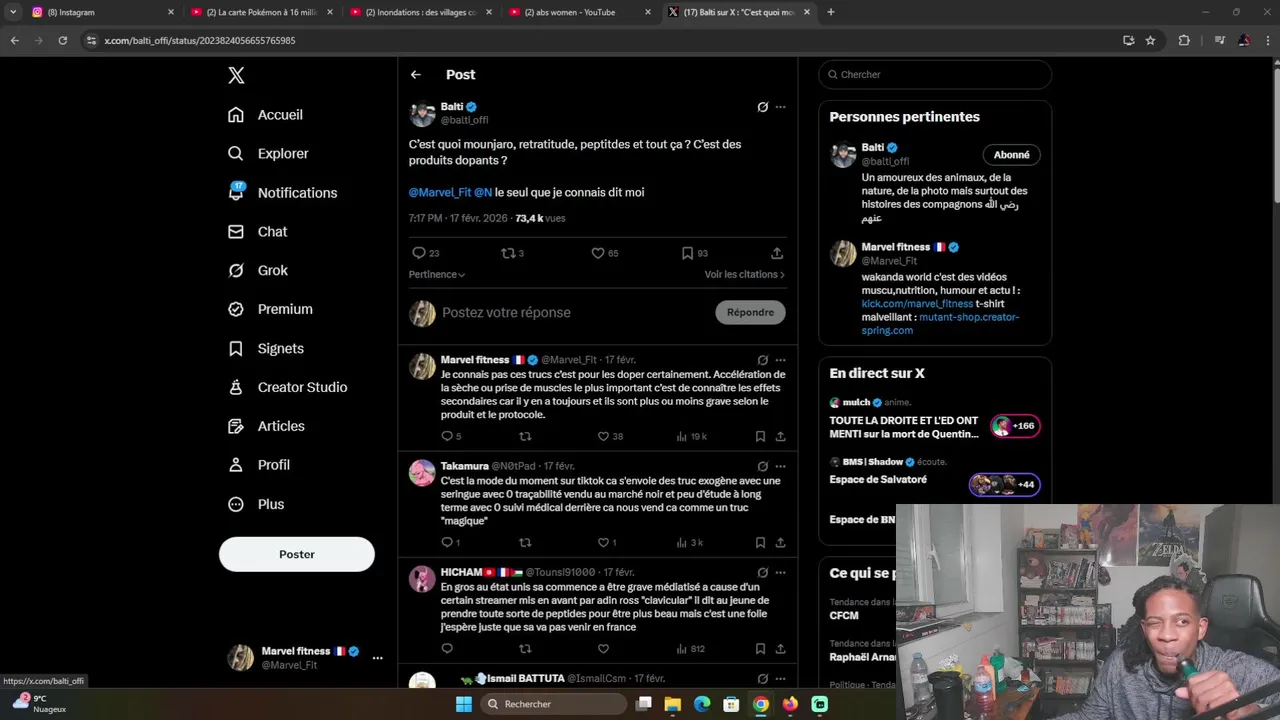Image resolution: width=1280 pixels, height=720 pixels.
Task: Go to Accueil in the sidebar
Action: click(265, 115)
